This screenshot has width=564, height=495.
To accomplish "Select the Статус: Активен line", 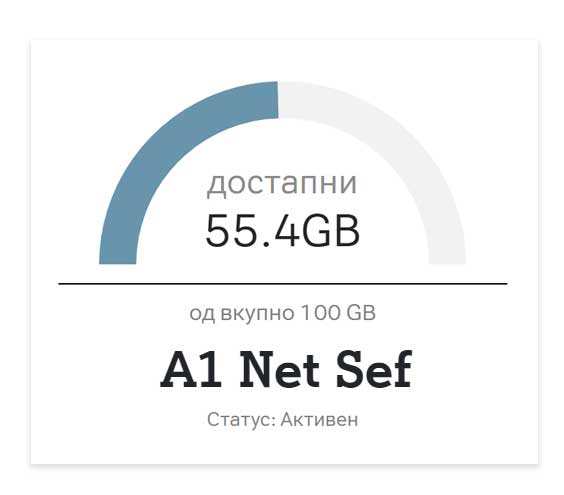I will [x=282, y=419].
